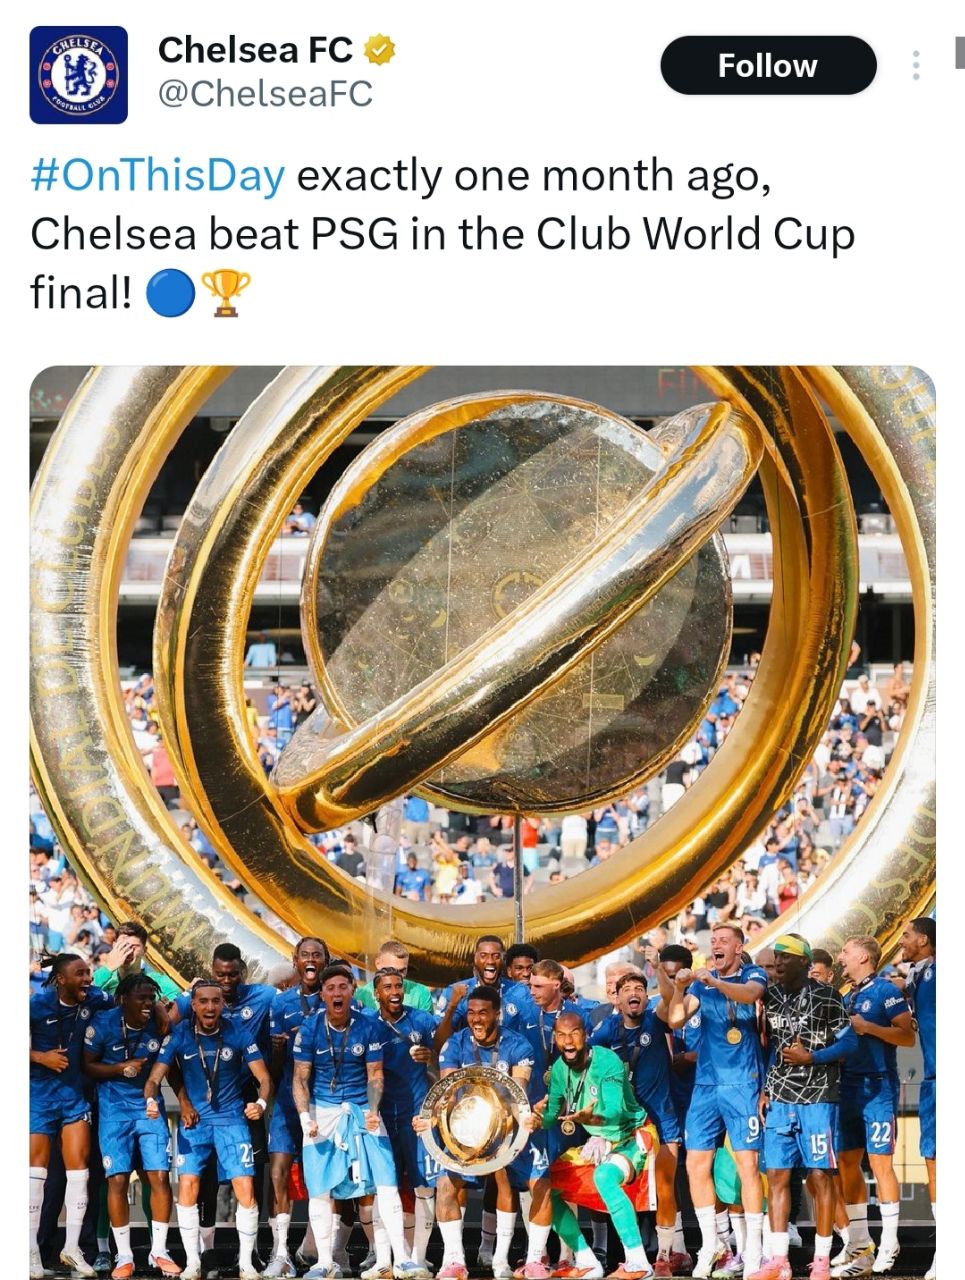Open the three-dot more options menu
965x1280 pixels.
coord(915,66)
